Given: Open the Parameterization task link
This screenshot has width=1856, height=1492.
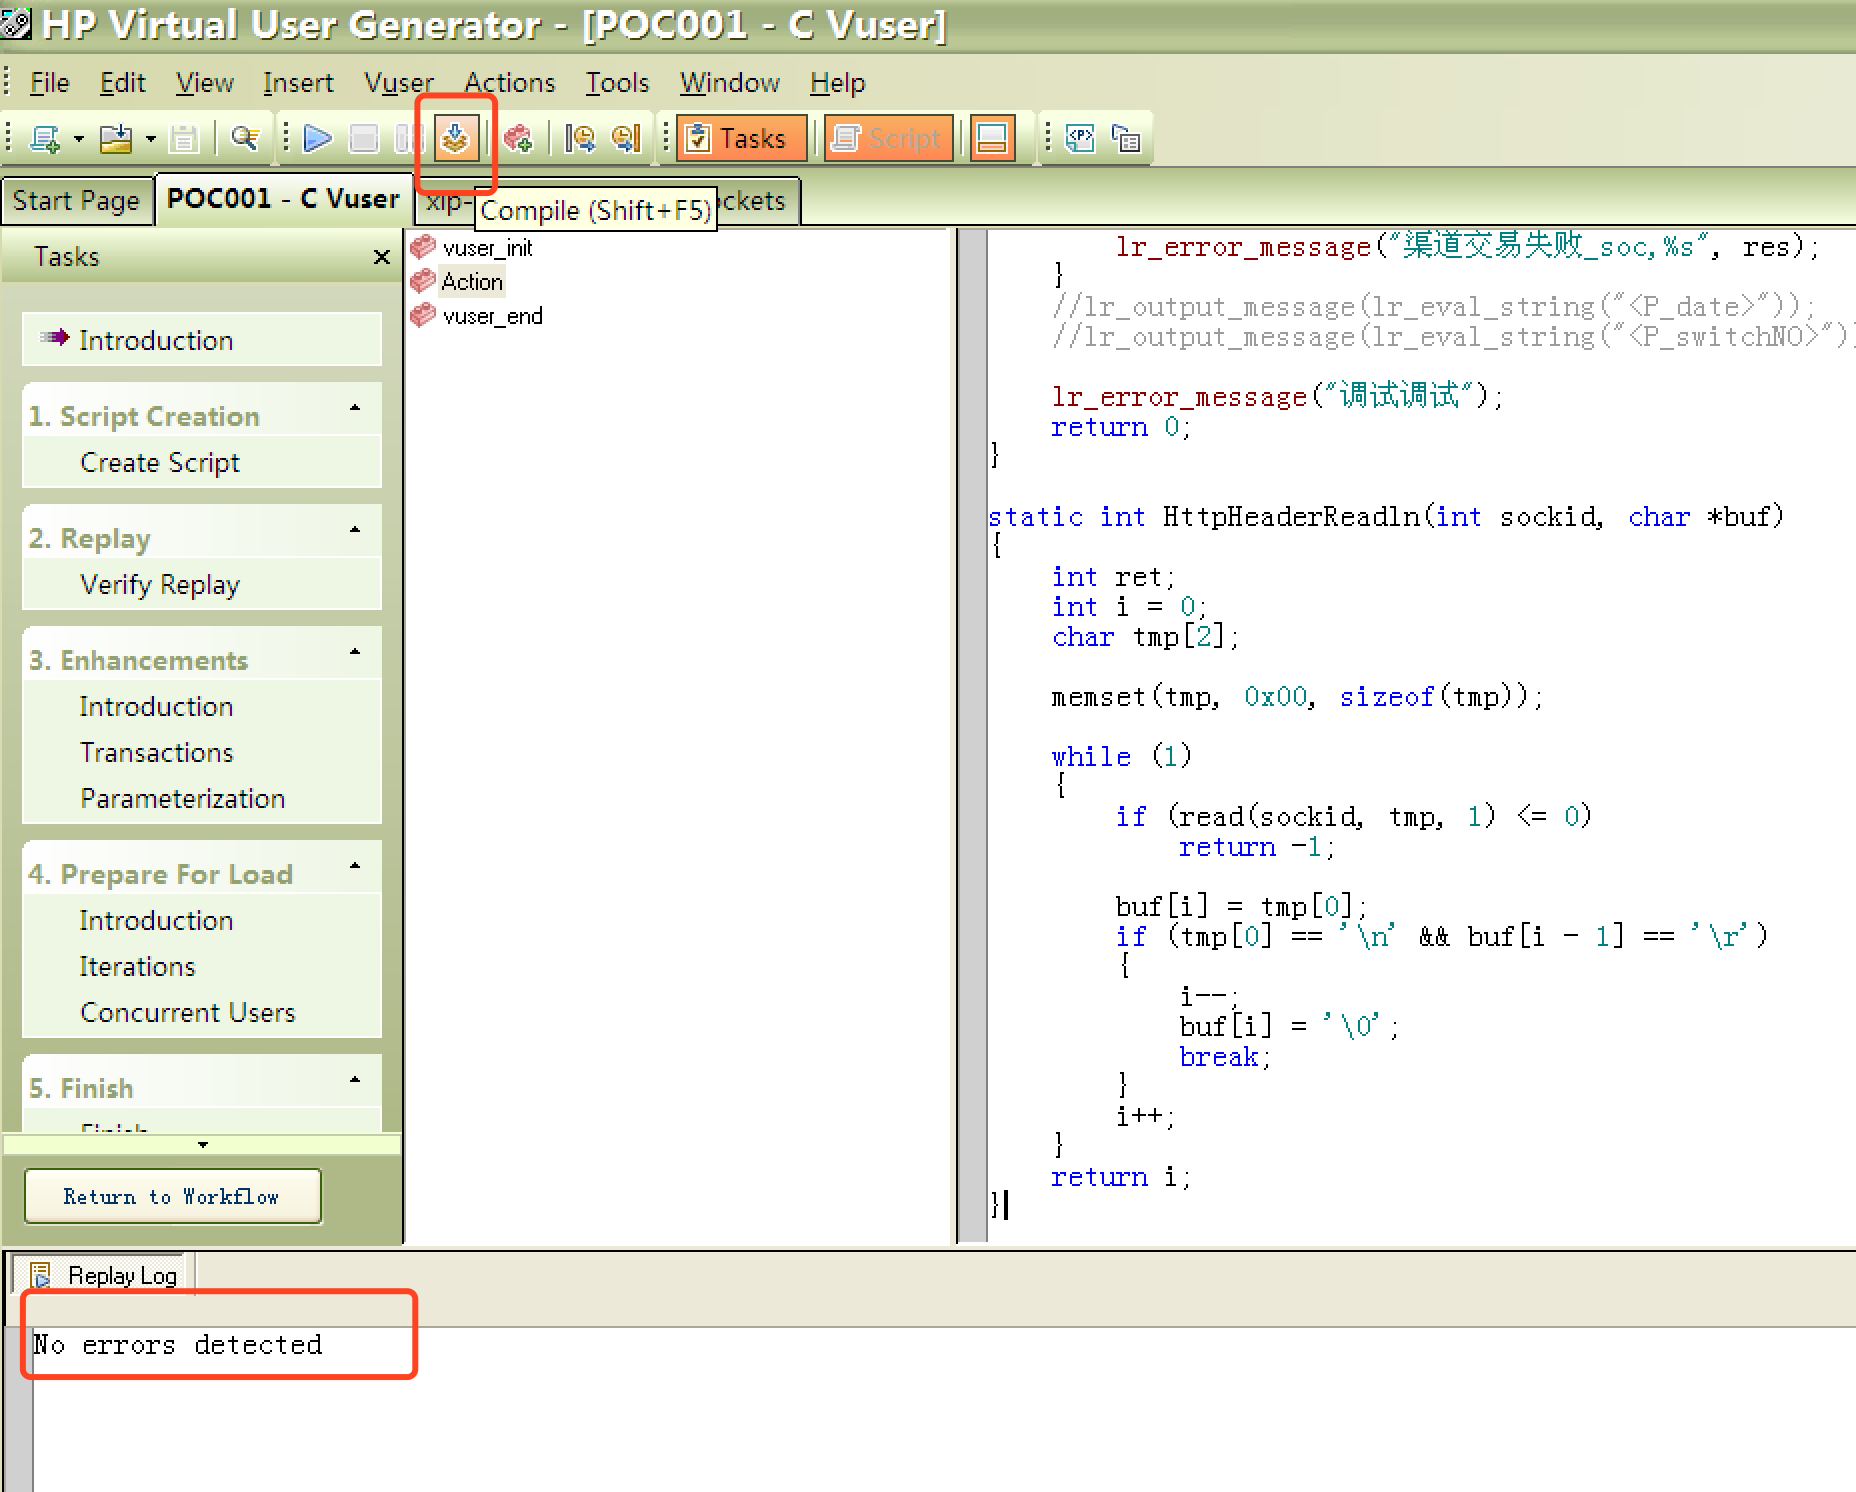Looking at the screenshot, I should [x=183, y=799].
